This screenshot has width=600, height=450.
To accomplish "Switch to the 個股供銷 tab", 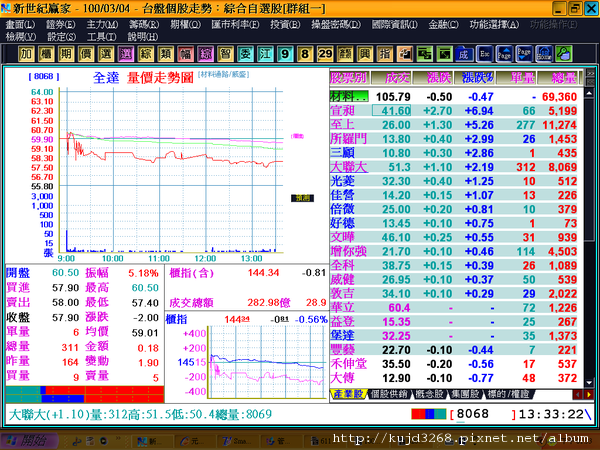I will point(389,394).
